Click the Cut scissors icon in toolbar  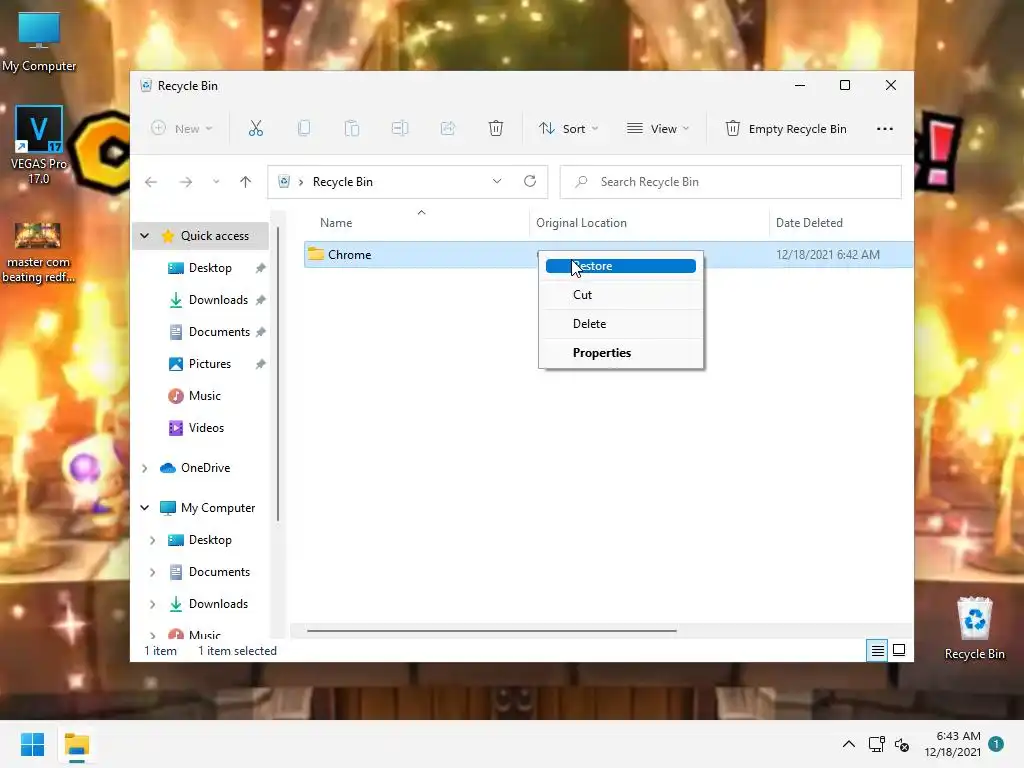(255, 129)
